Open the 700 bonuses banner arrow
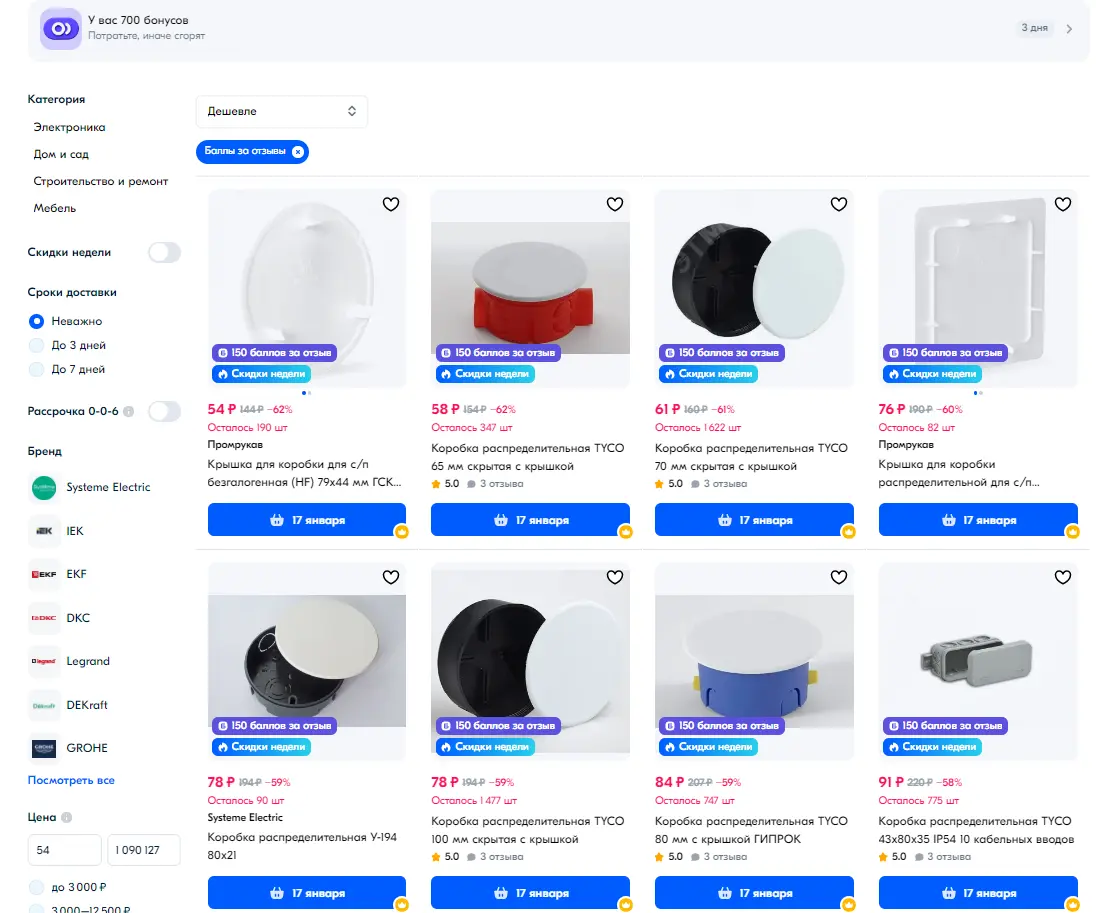Viewport: 1096px width, 913px height. pos(1069,29)
